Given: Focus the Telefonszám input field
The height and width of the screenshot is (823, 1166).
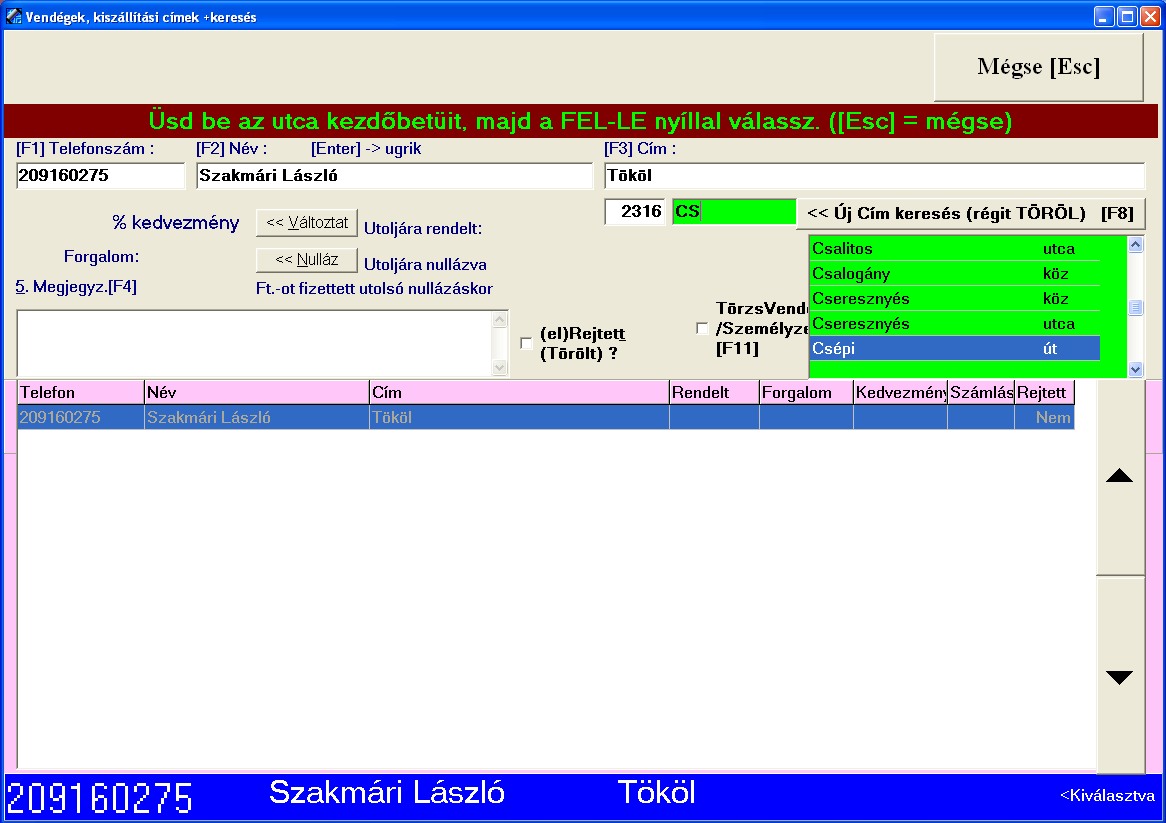Looking at the screenshot, I should coord(100,175).
